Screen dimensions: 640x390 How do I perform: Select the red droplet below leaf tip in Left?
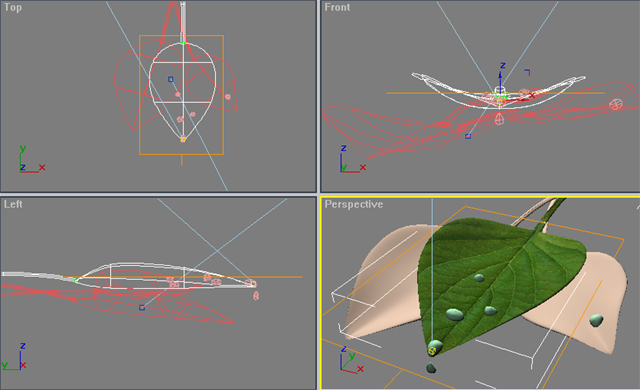click(x=256, y=295)
